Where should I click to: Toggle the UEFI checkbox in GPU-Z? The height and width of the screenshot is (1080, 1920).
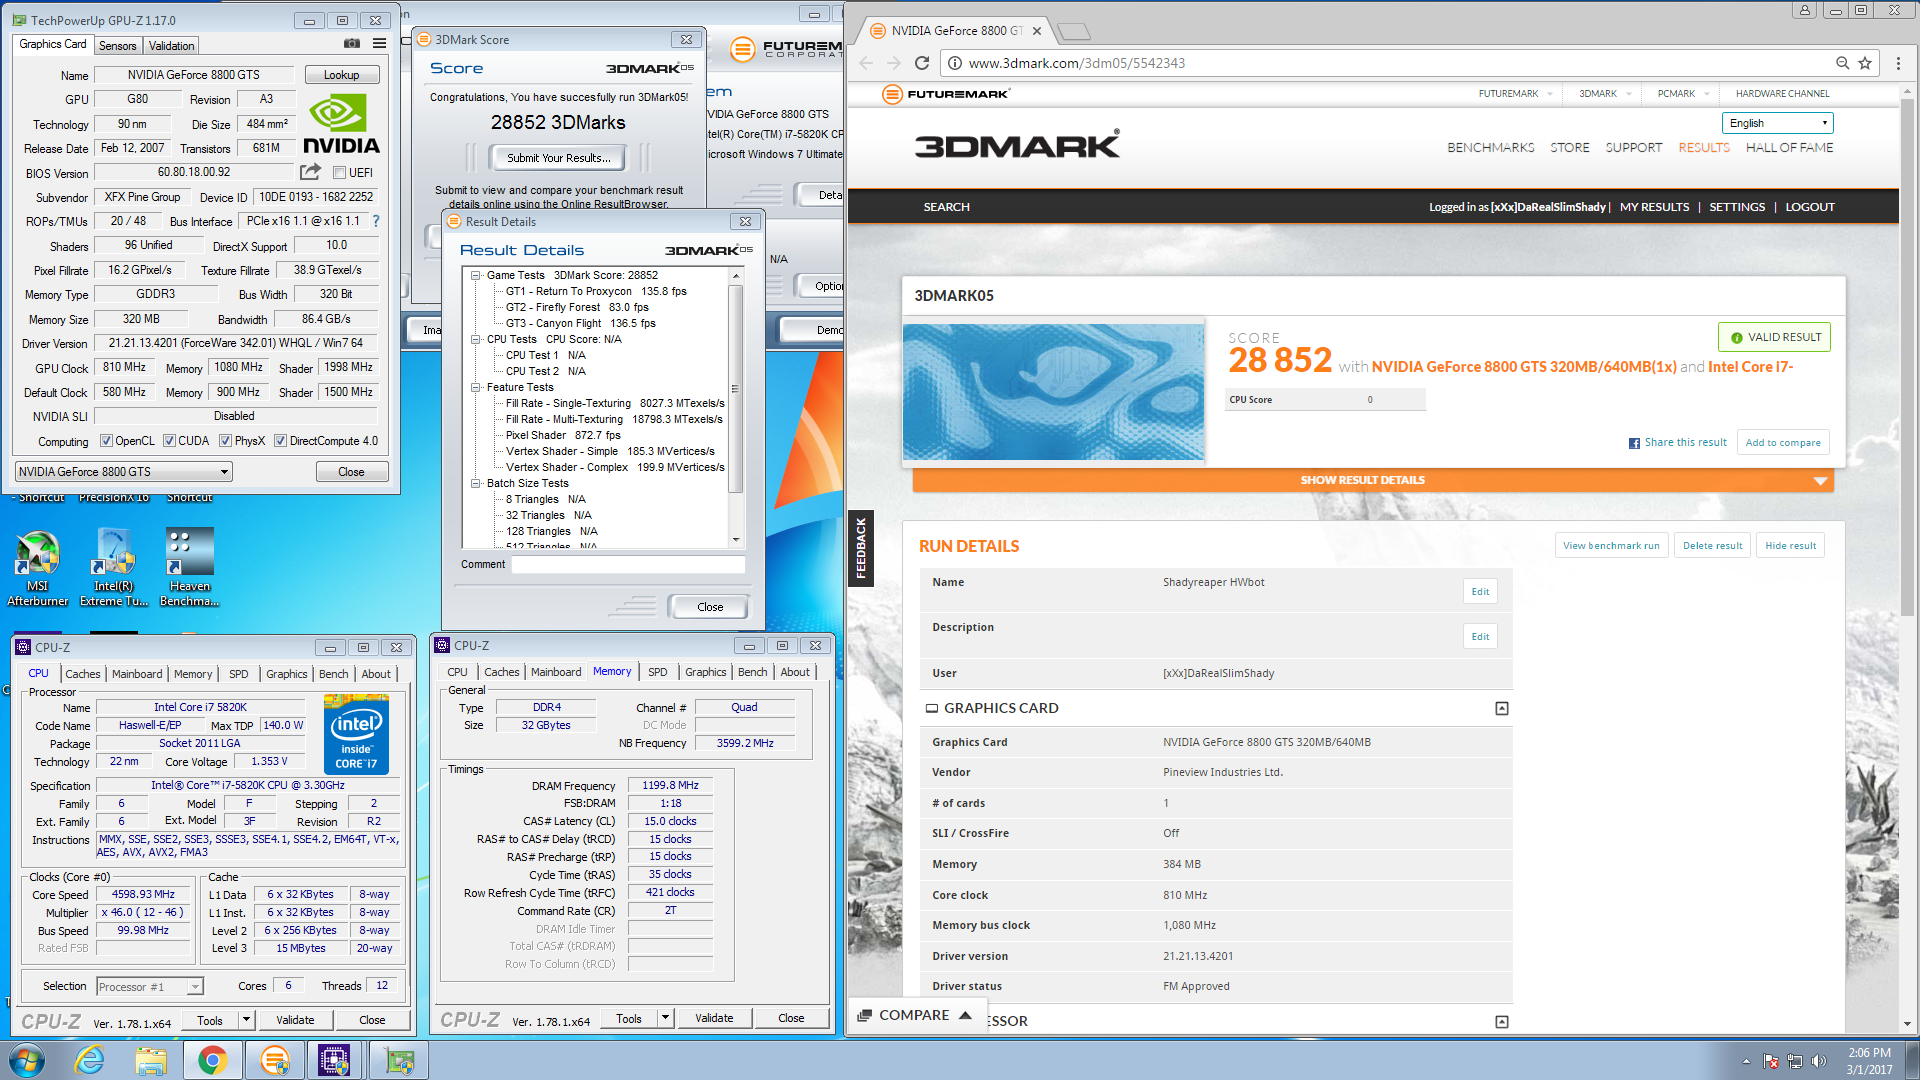click(x=339, y=173)
